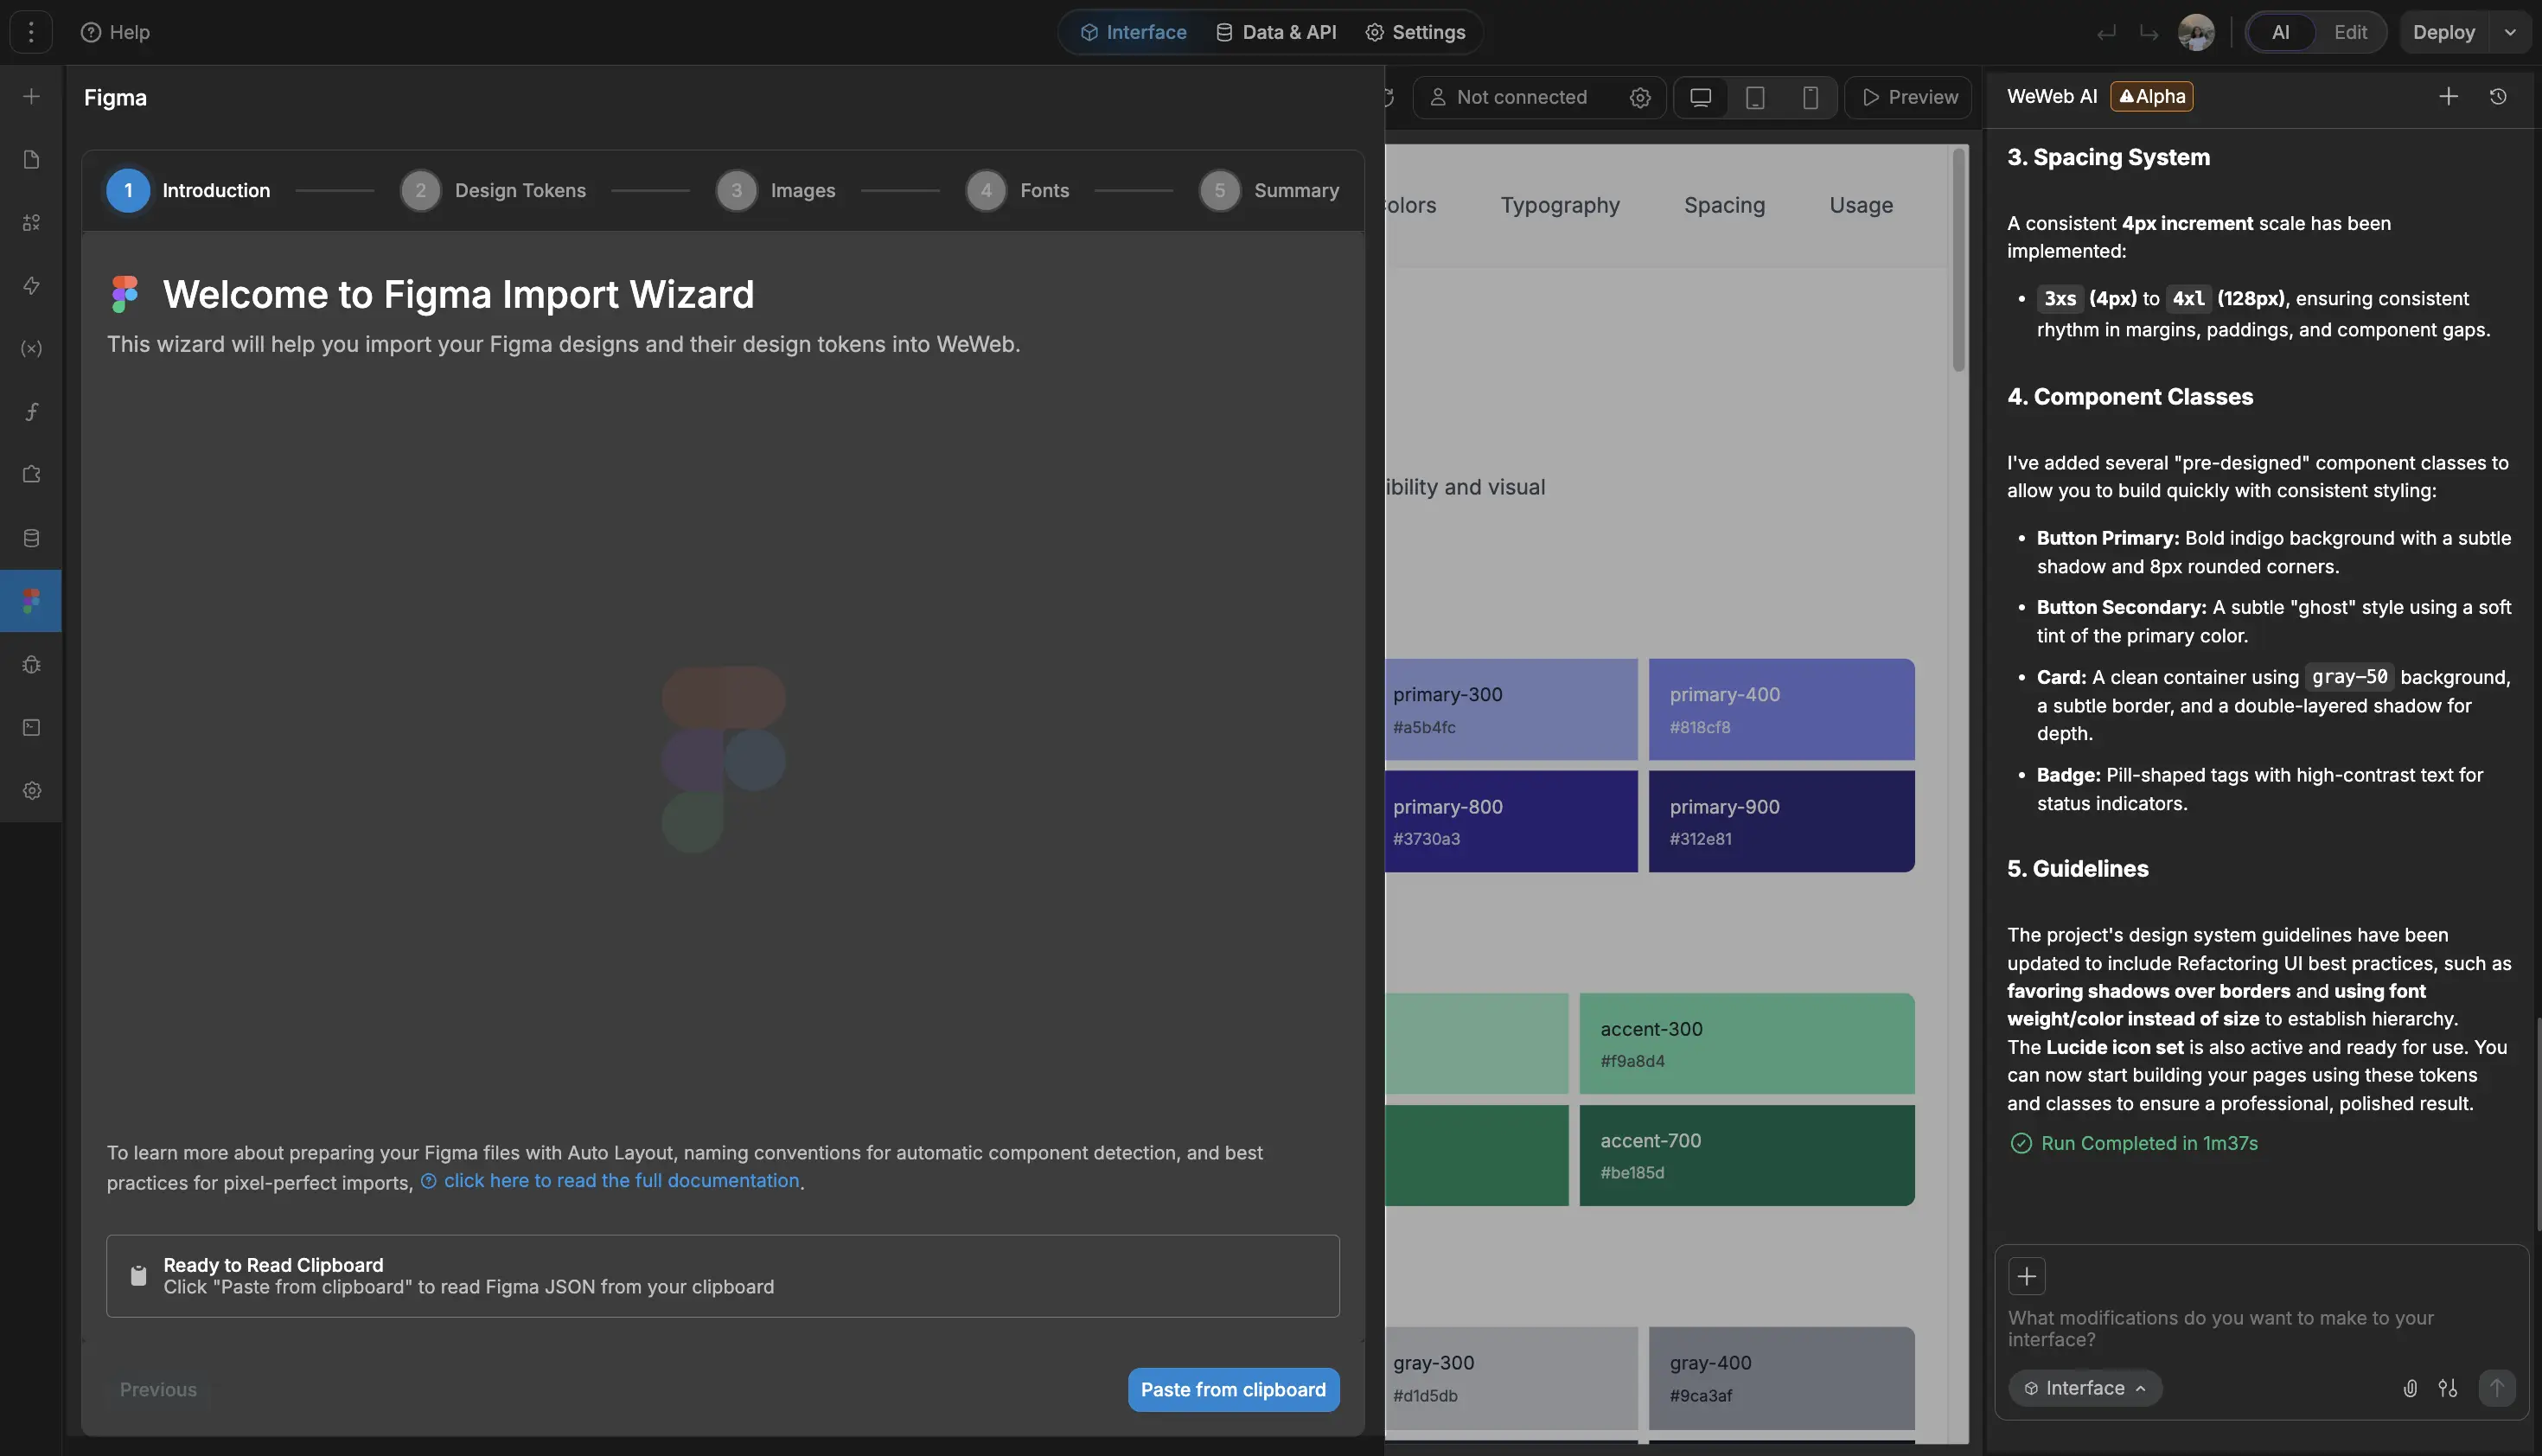Click the gray-400 color swatch

pos(1781,1378)
